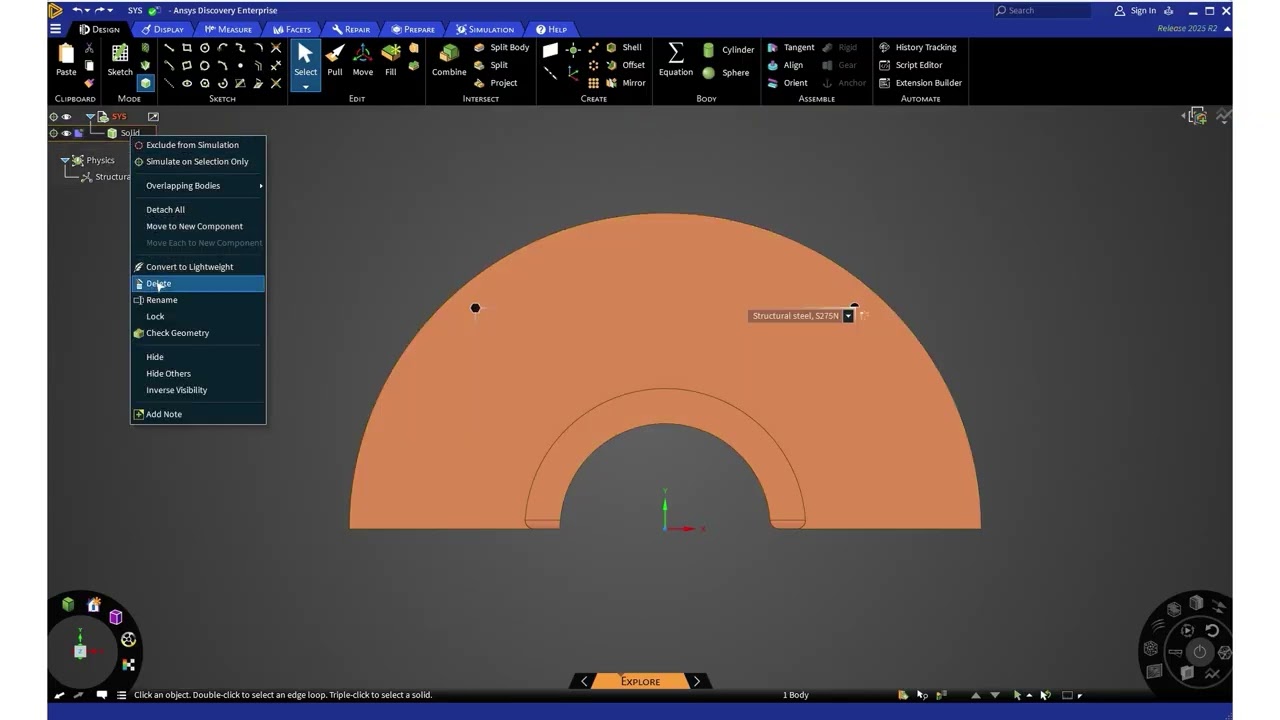Image resolution: width=1280 pixels, height=720 pixels.
Task: Select the Circle sketch tool
Action: (x=205, y=47)
